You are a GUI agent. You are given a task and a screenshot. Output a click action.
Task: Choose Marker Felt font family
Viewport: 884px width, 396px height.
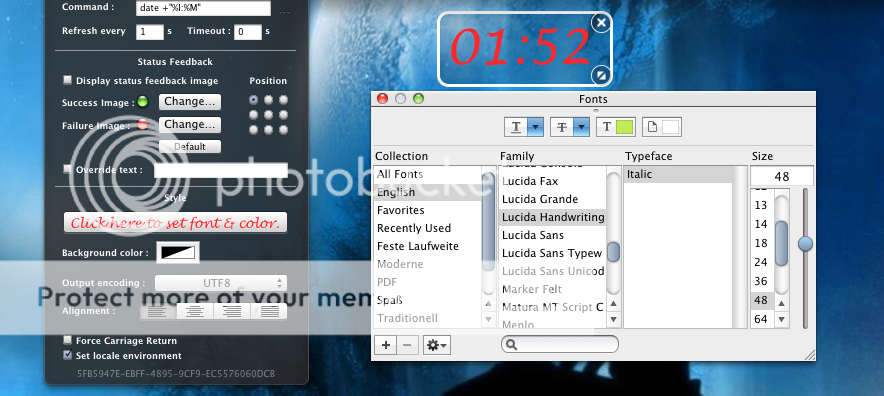[552, 289]
